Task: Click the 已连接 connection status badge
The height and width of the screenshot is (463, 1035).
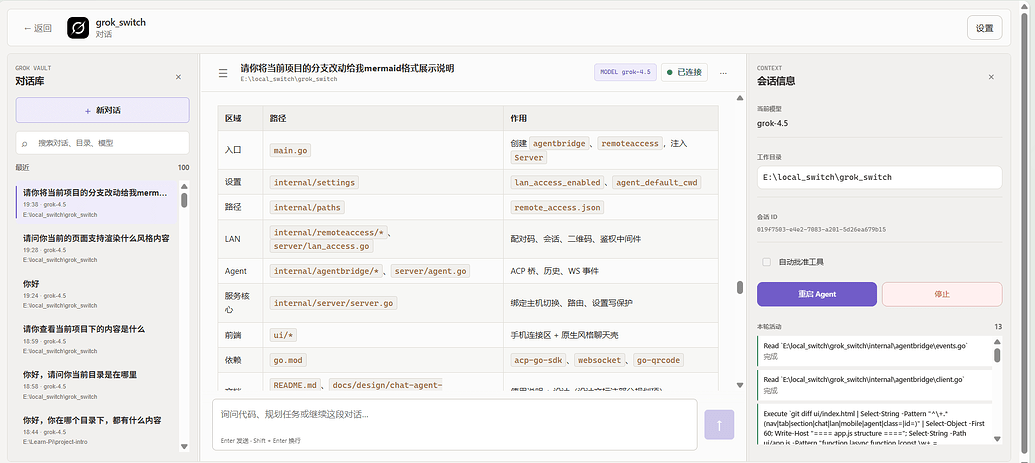Action: (x=684, y=72)
